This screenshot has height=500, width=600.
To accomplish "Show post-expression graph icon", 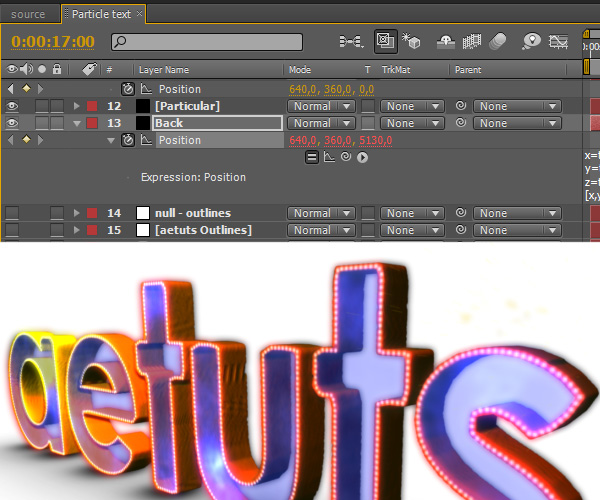I will click(329, 156).
